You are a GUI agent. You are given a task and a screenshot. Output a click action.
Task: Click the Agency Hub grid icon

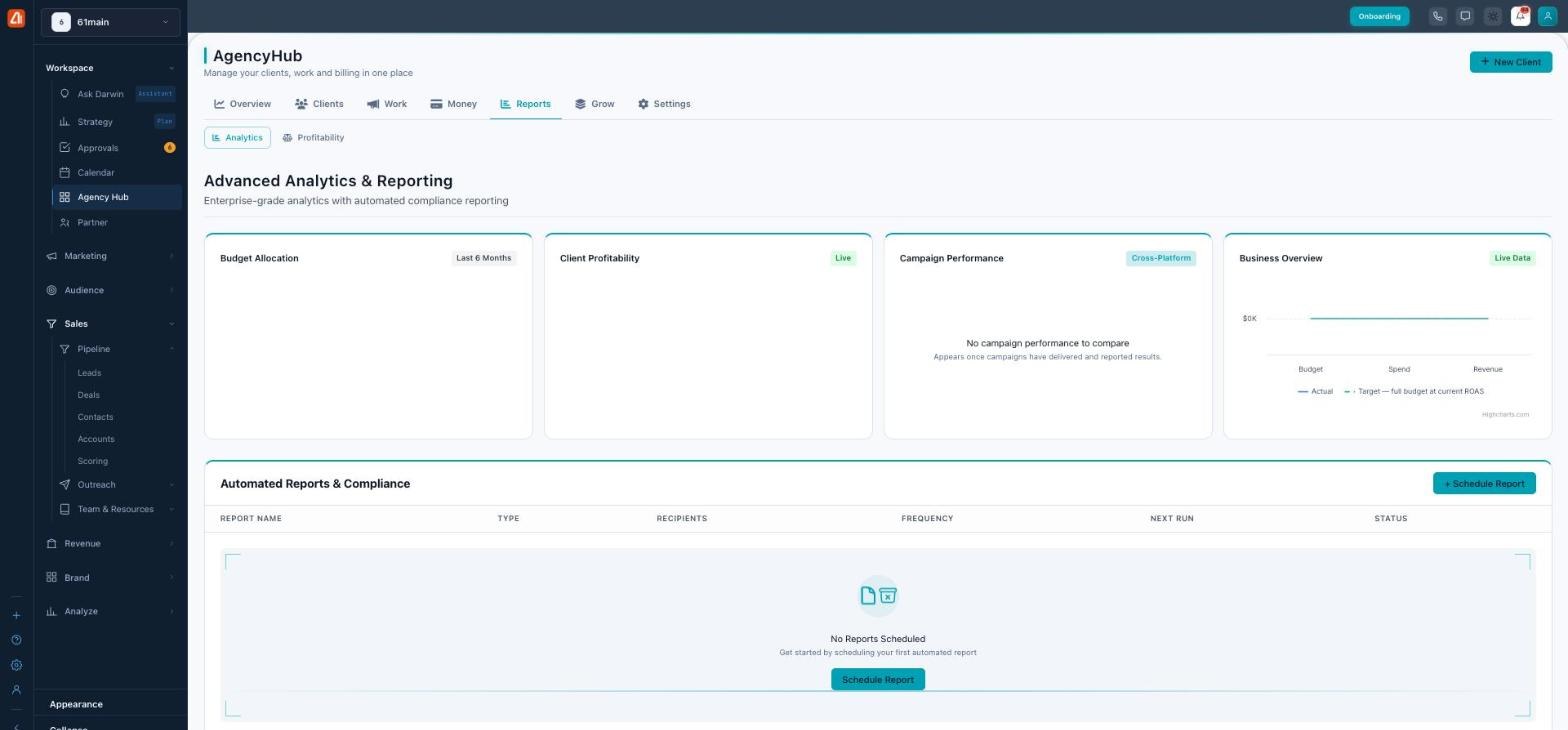(x=65, y=197)
